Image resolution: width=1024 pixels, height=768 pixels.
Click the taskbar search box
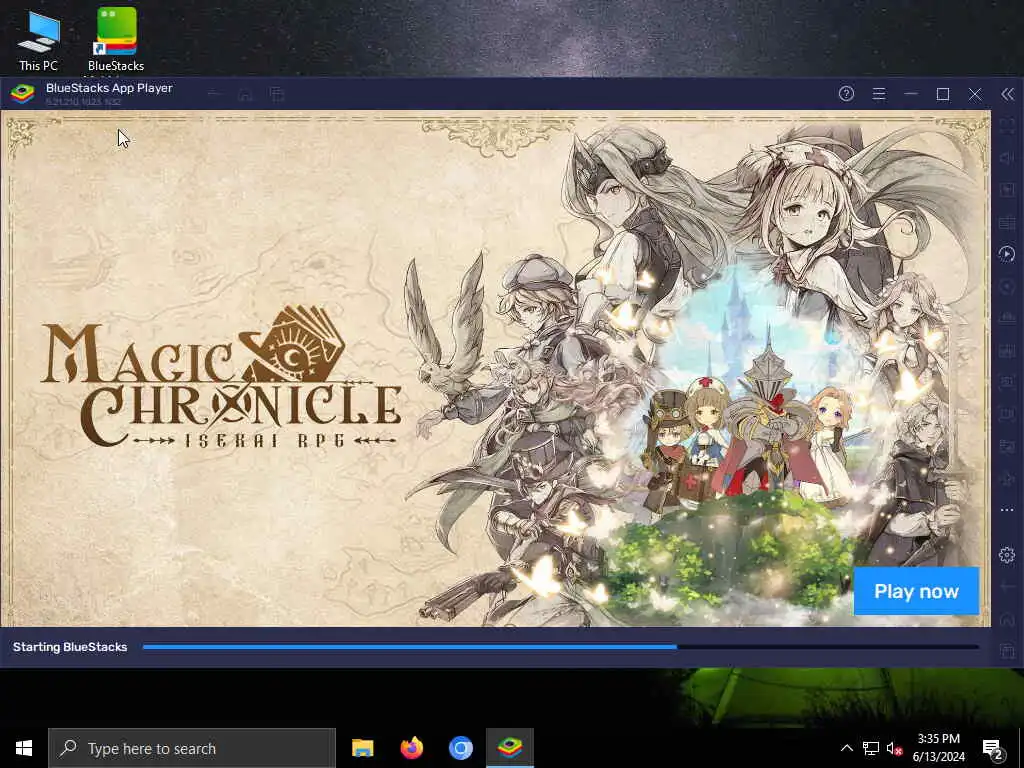[x=192, y=748]
